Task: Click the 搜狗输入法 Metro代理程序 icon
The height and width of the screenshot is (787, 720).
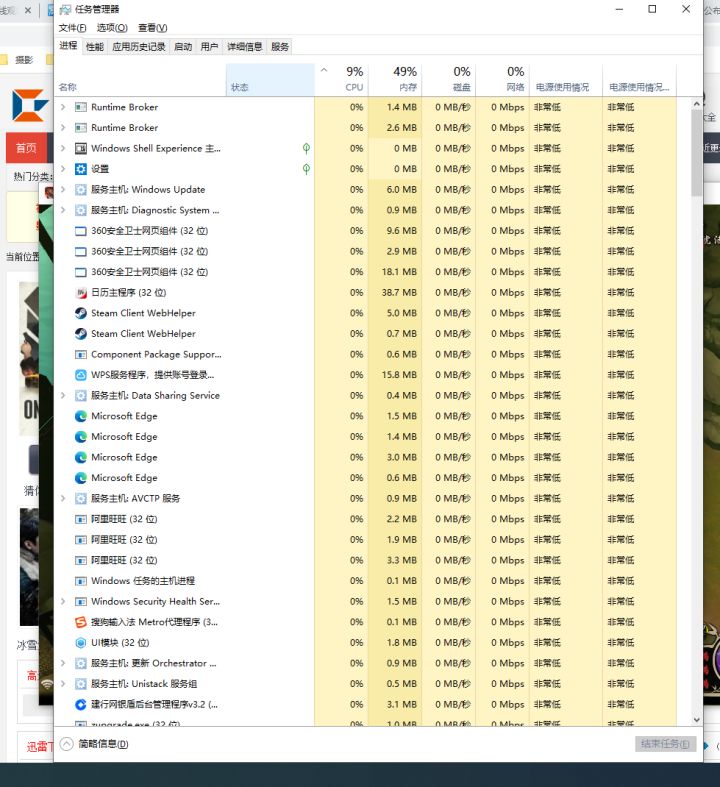Action: click(x=80, y=622)
